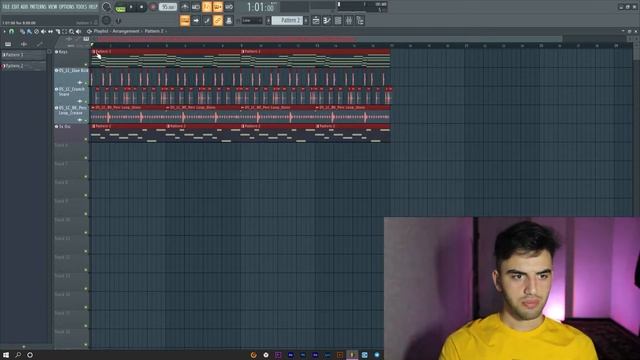Toggle wait for input to start playing
Screen dimensions: 640x360
pos(196,7)
